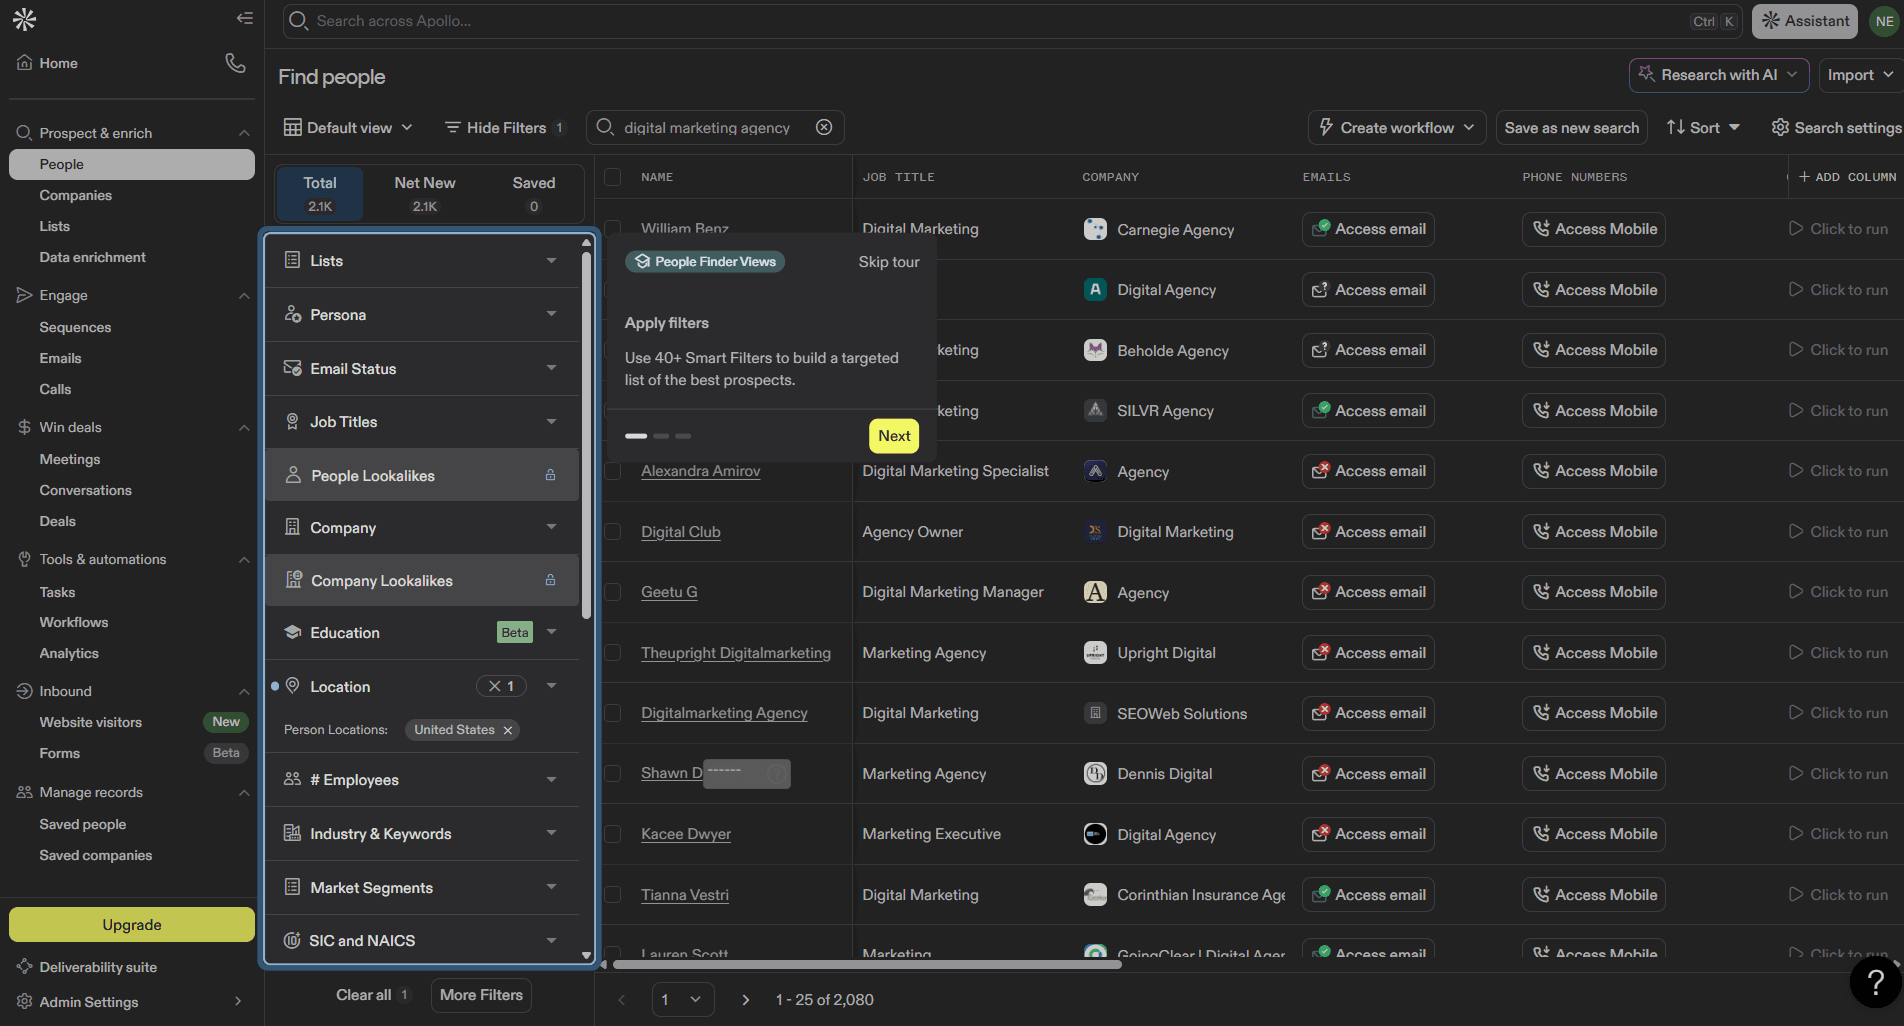Screen dimensions: 1904x1026
Task: Check the box for Shawn D
Action: pyautogui.click(x=613, y=773)
